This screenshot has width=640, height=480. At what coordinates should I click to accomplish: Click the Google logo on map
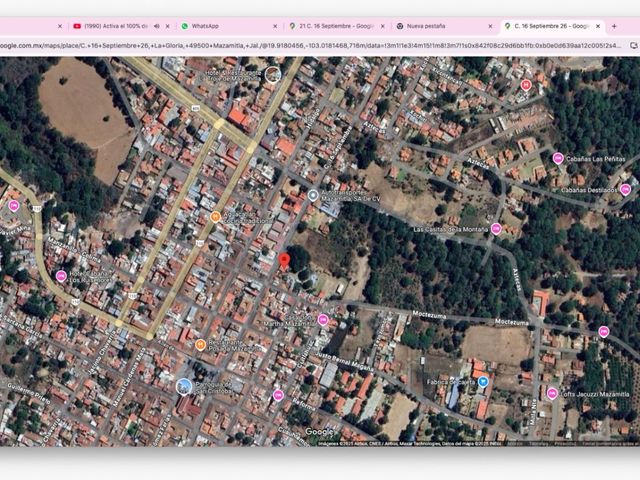point(319,431)
